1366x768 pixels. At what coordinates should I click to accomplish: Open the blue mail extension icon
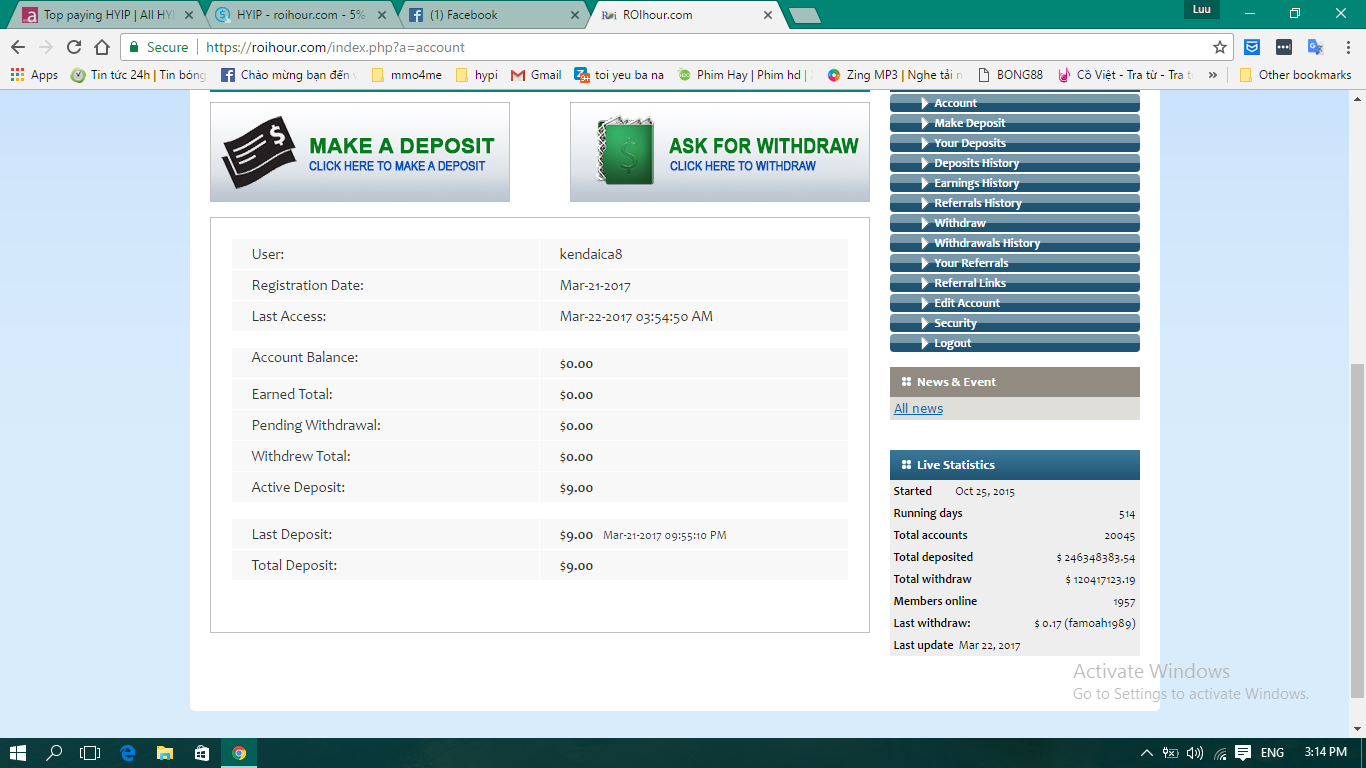tap(1252, 47)
